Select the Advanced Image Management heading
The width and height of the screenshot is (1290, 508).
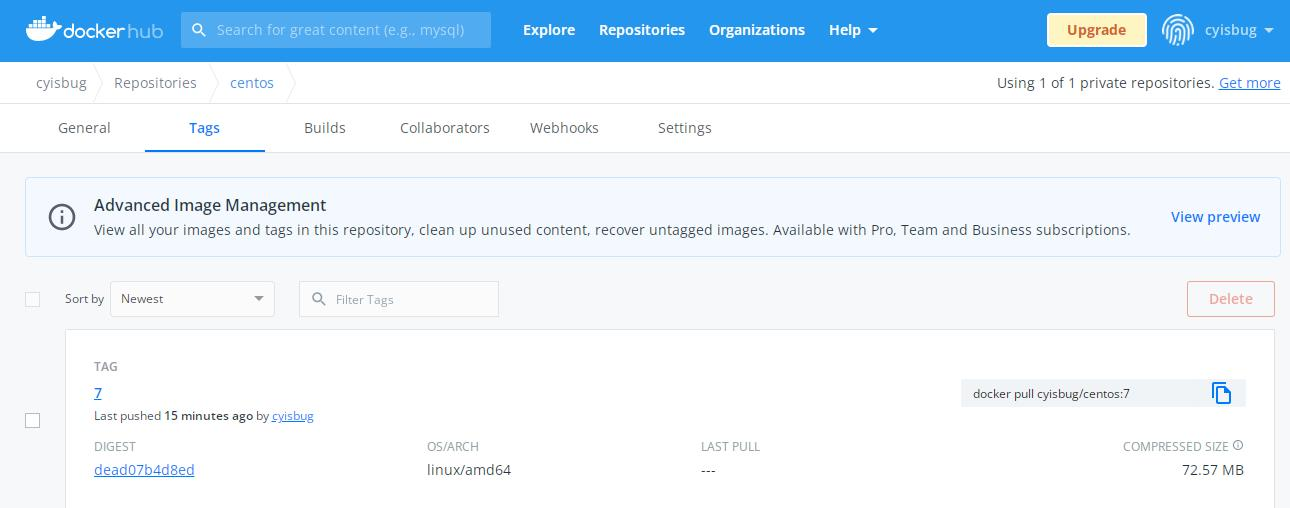click(210, 205)
